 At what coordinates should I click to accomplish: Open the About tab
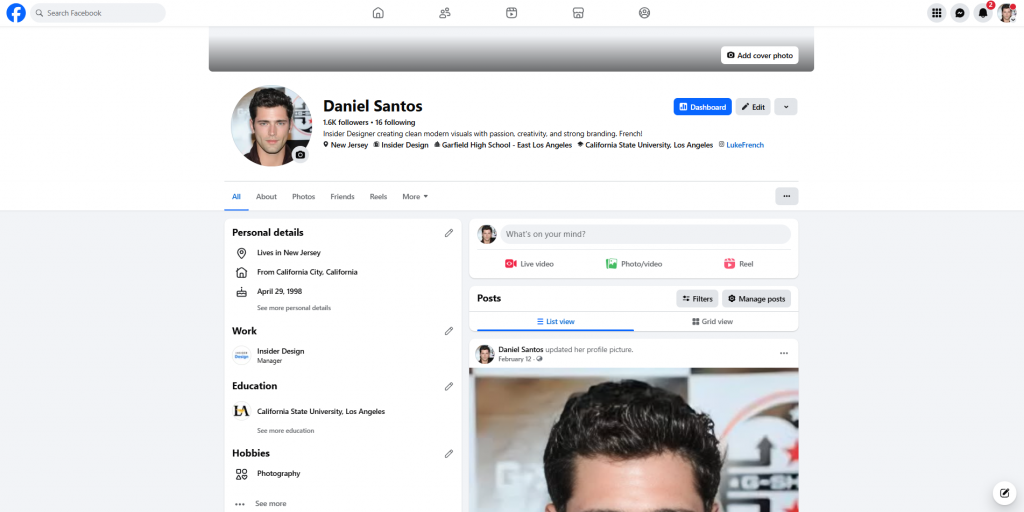[x=266, y=197]
